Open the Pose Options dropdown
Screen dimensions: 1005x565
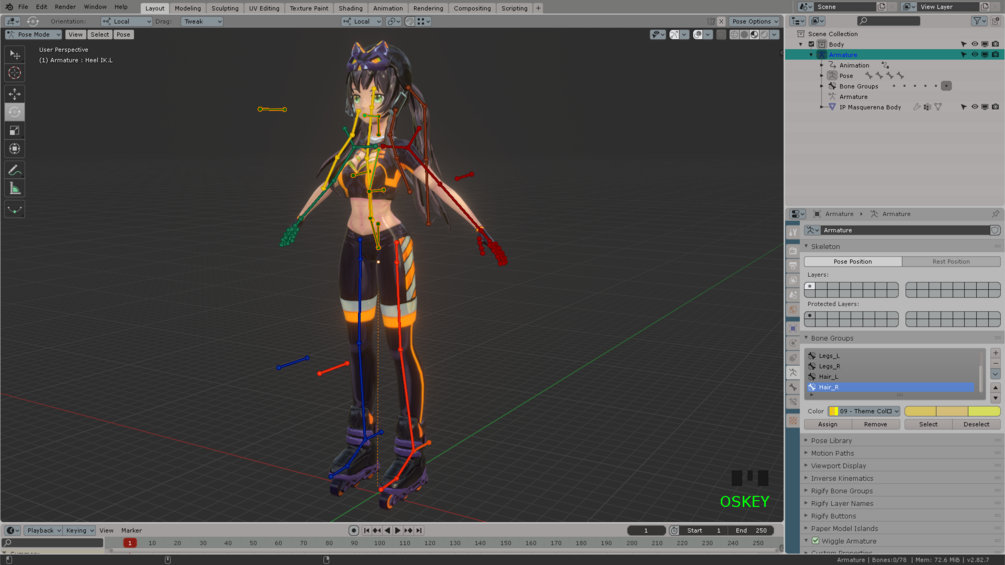[x=755, y=21]
